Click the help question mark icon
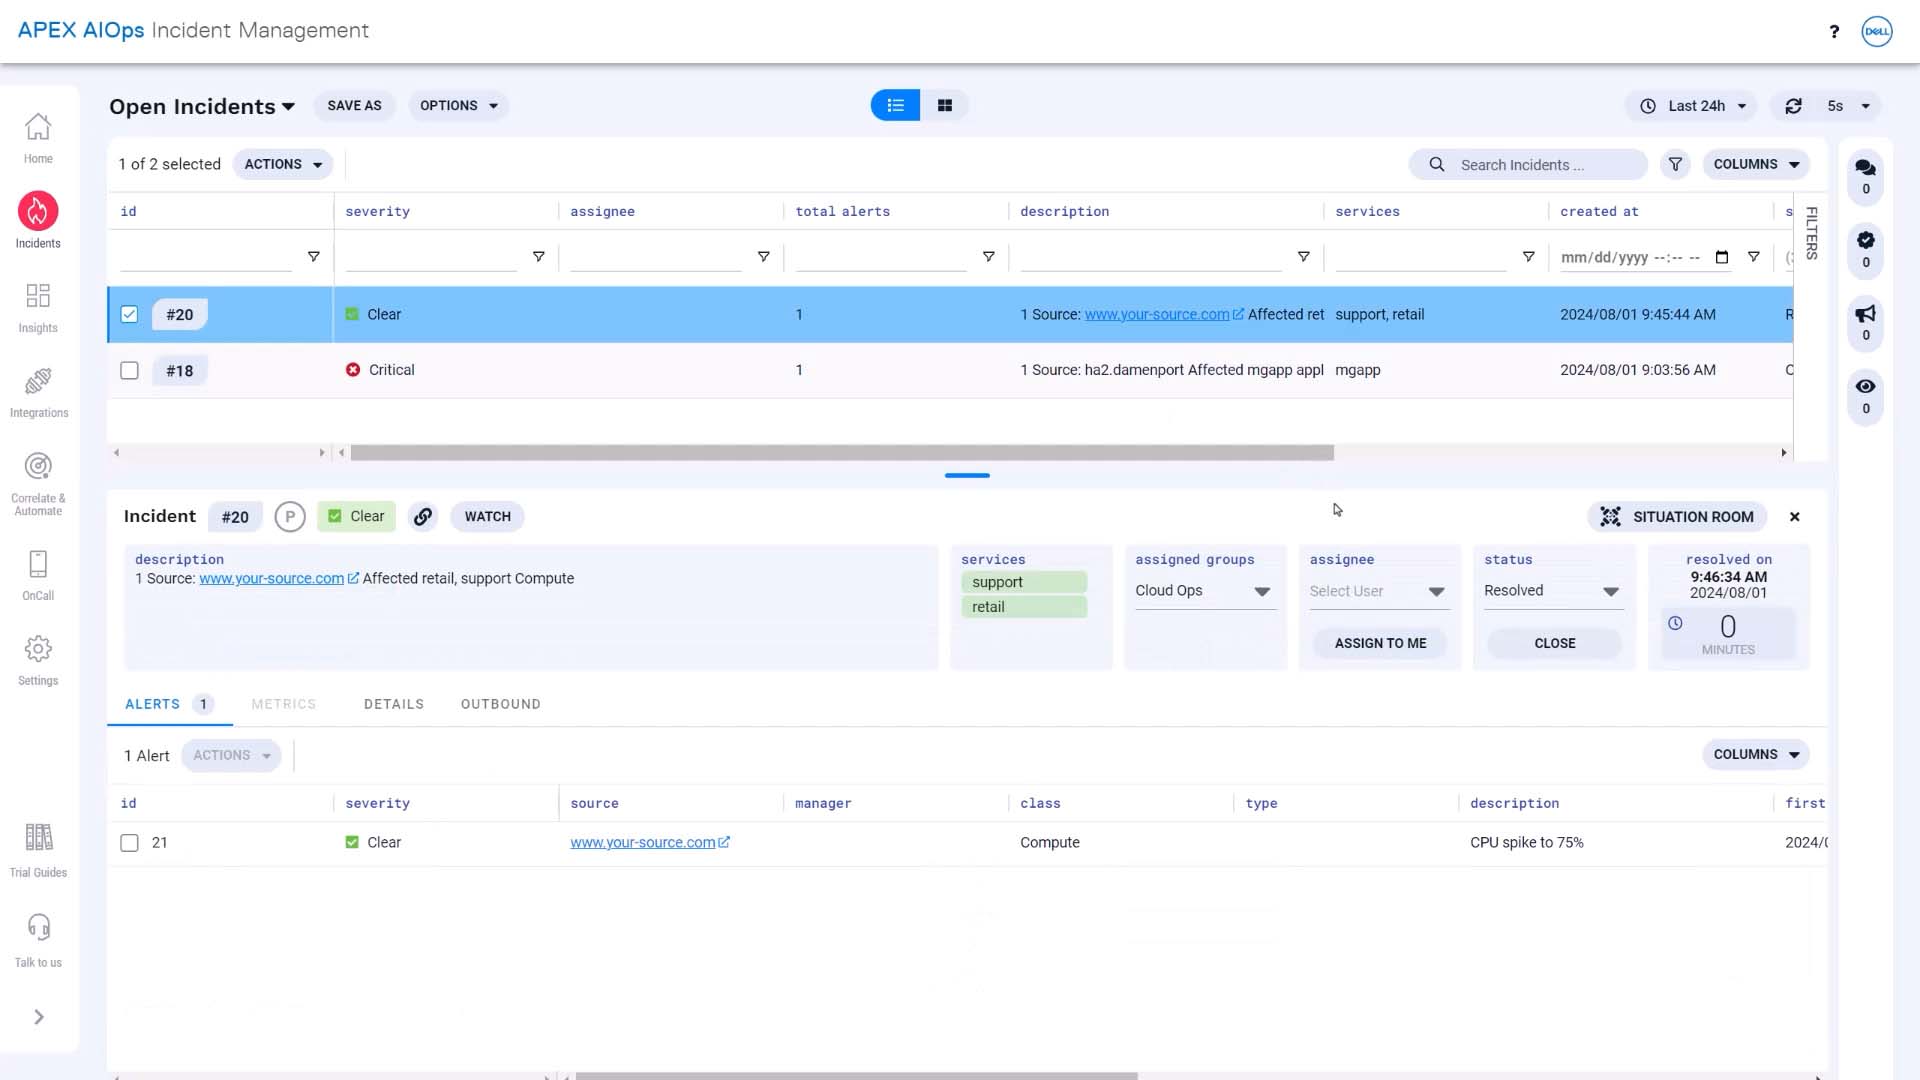This screenshot has height=1080, width=1920. (x=1834, y=31)
